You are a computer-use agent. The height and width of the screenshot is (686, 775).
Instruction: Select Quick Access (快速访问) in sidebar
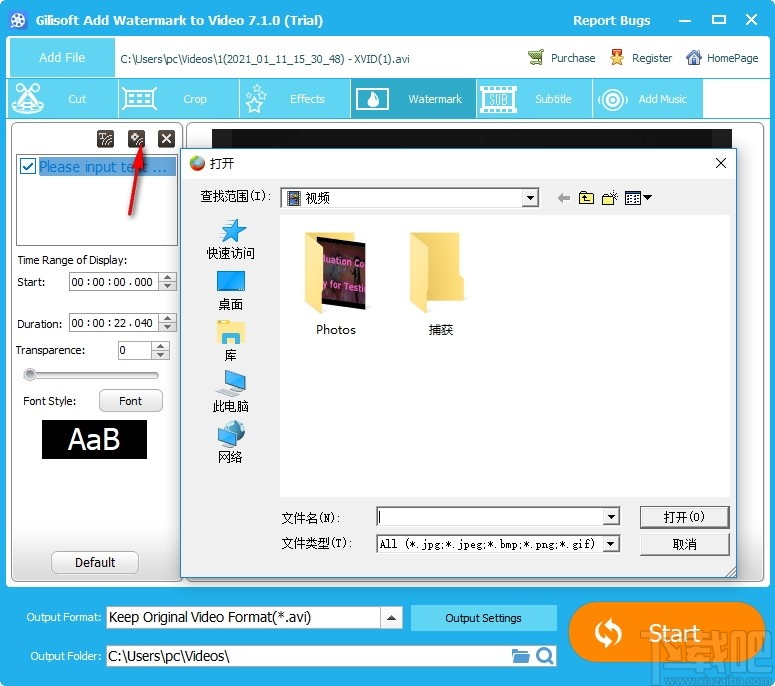click(230, 240)
